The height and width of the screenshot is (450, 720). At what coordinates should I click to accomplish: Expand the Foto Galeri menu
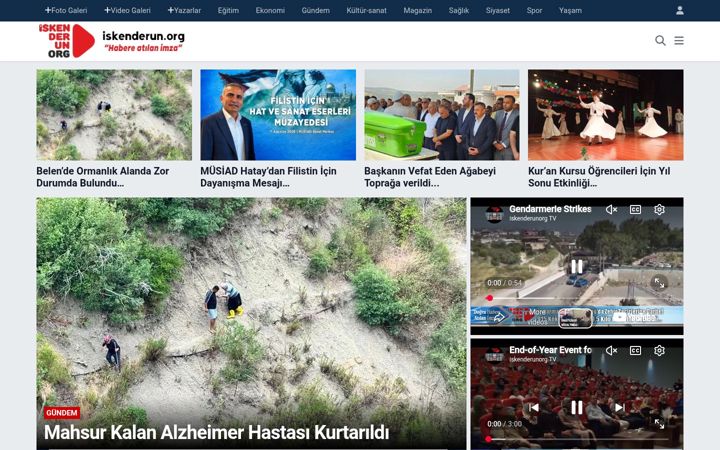[x=66, y=10]
